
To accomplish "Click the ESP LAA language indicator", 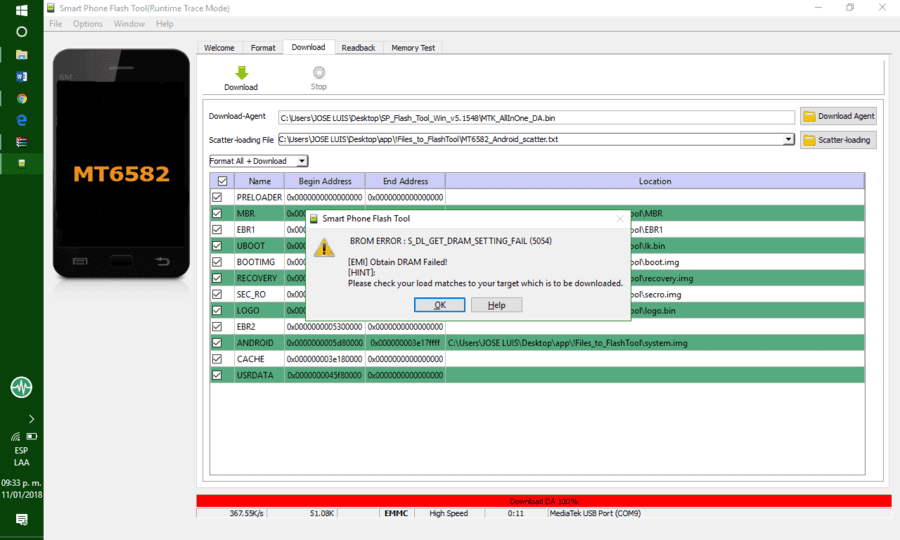I will pyautogui.click(x=21, y=457).
